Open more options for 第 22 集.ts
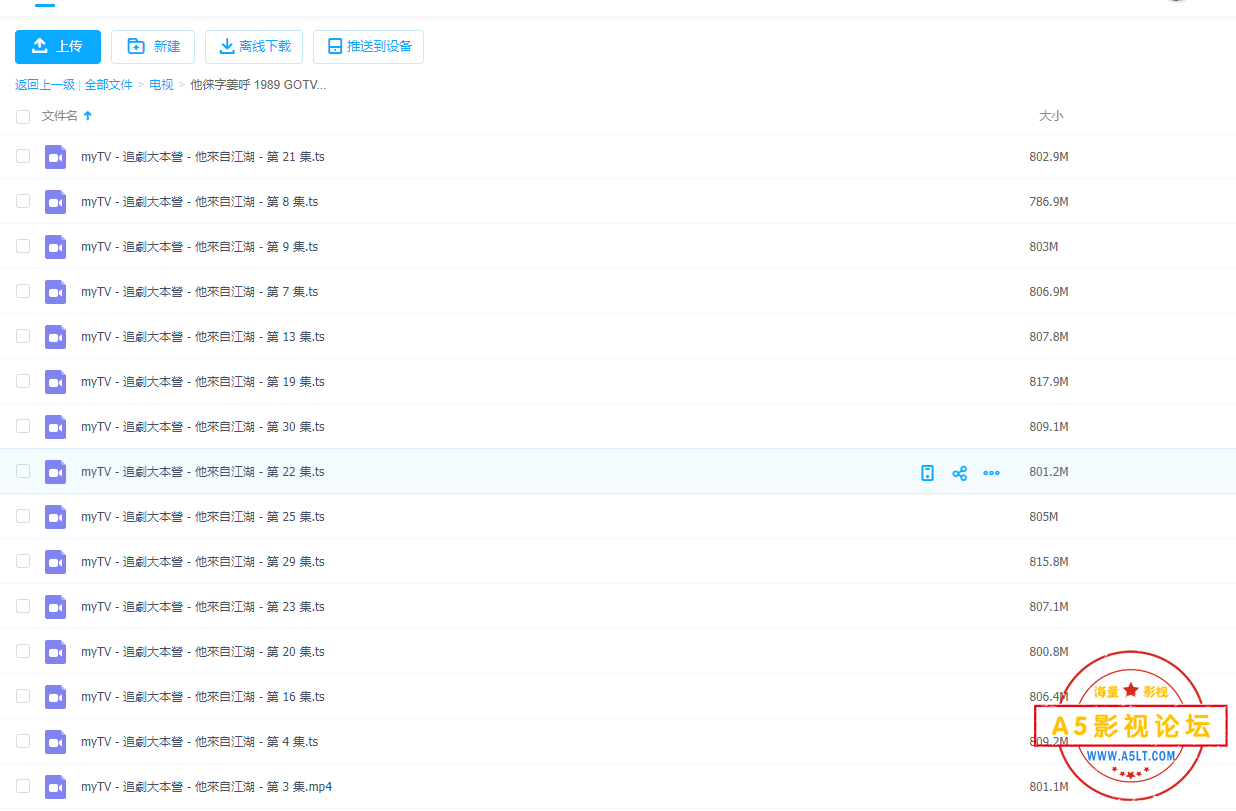1236x811 pixels. tap(991, 473)
